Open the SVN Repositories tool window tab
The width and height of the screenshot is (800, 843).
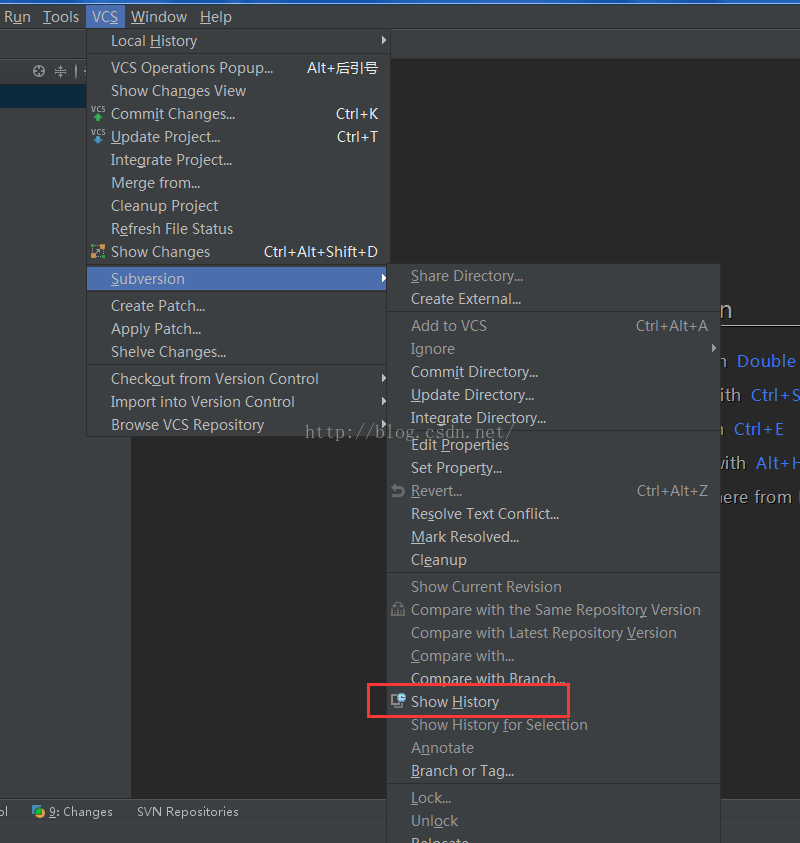point(188,812)
